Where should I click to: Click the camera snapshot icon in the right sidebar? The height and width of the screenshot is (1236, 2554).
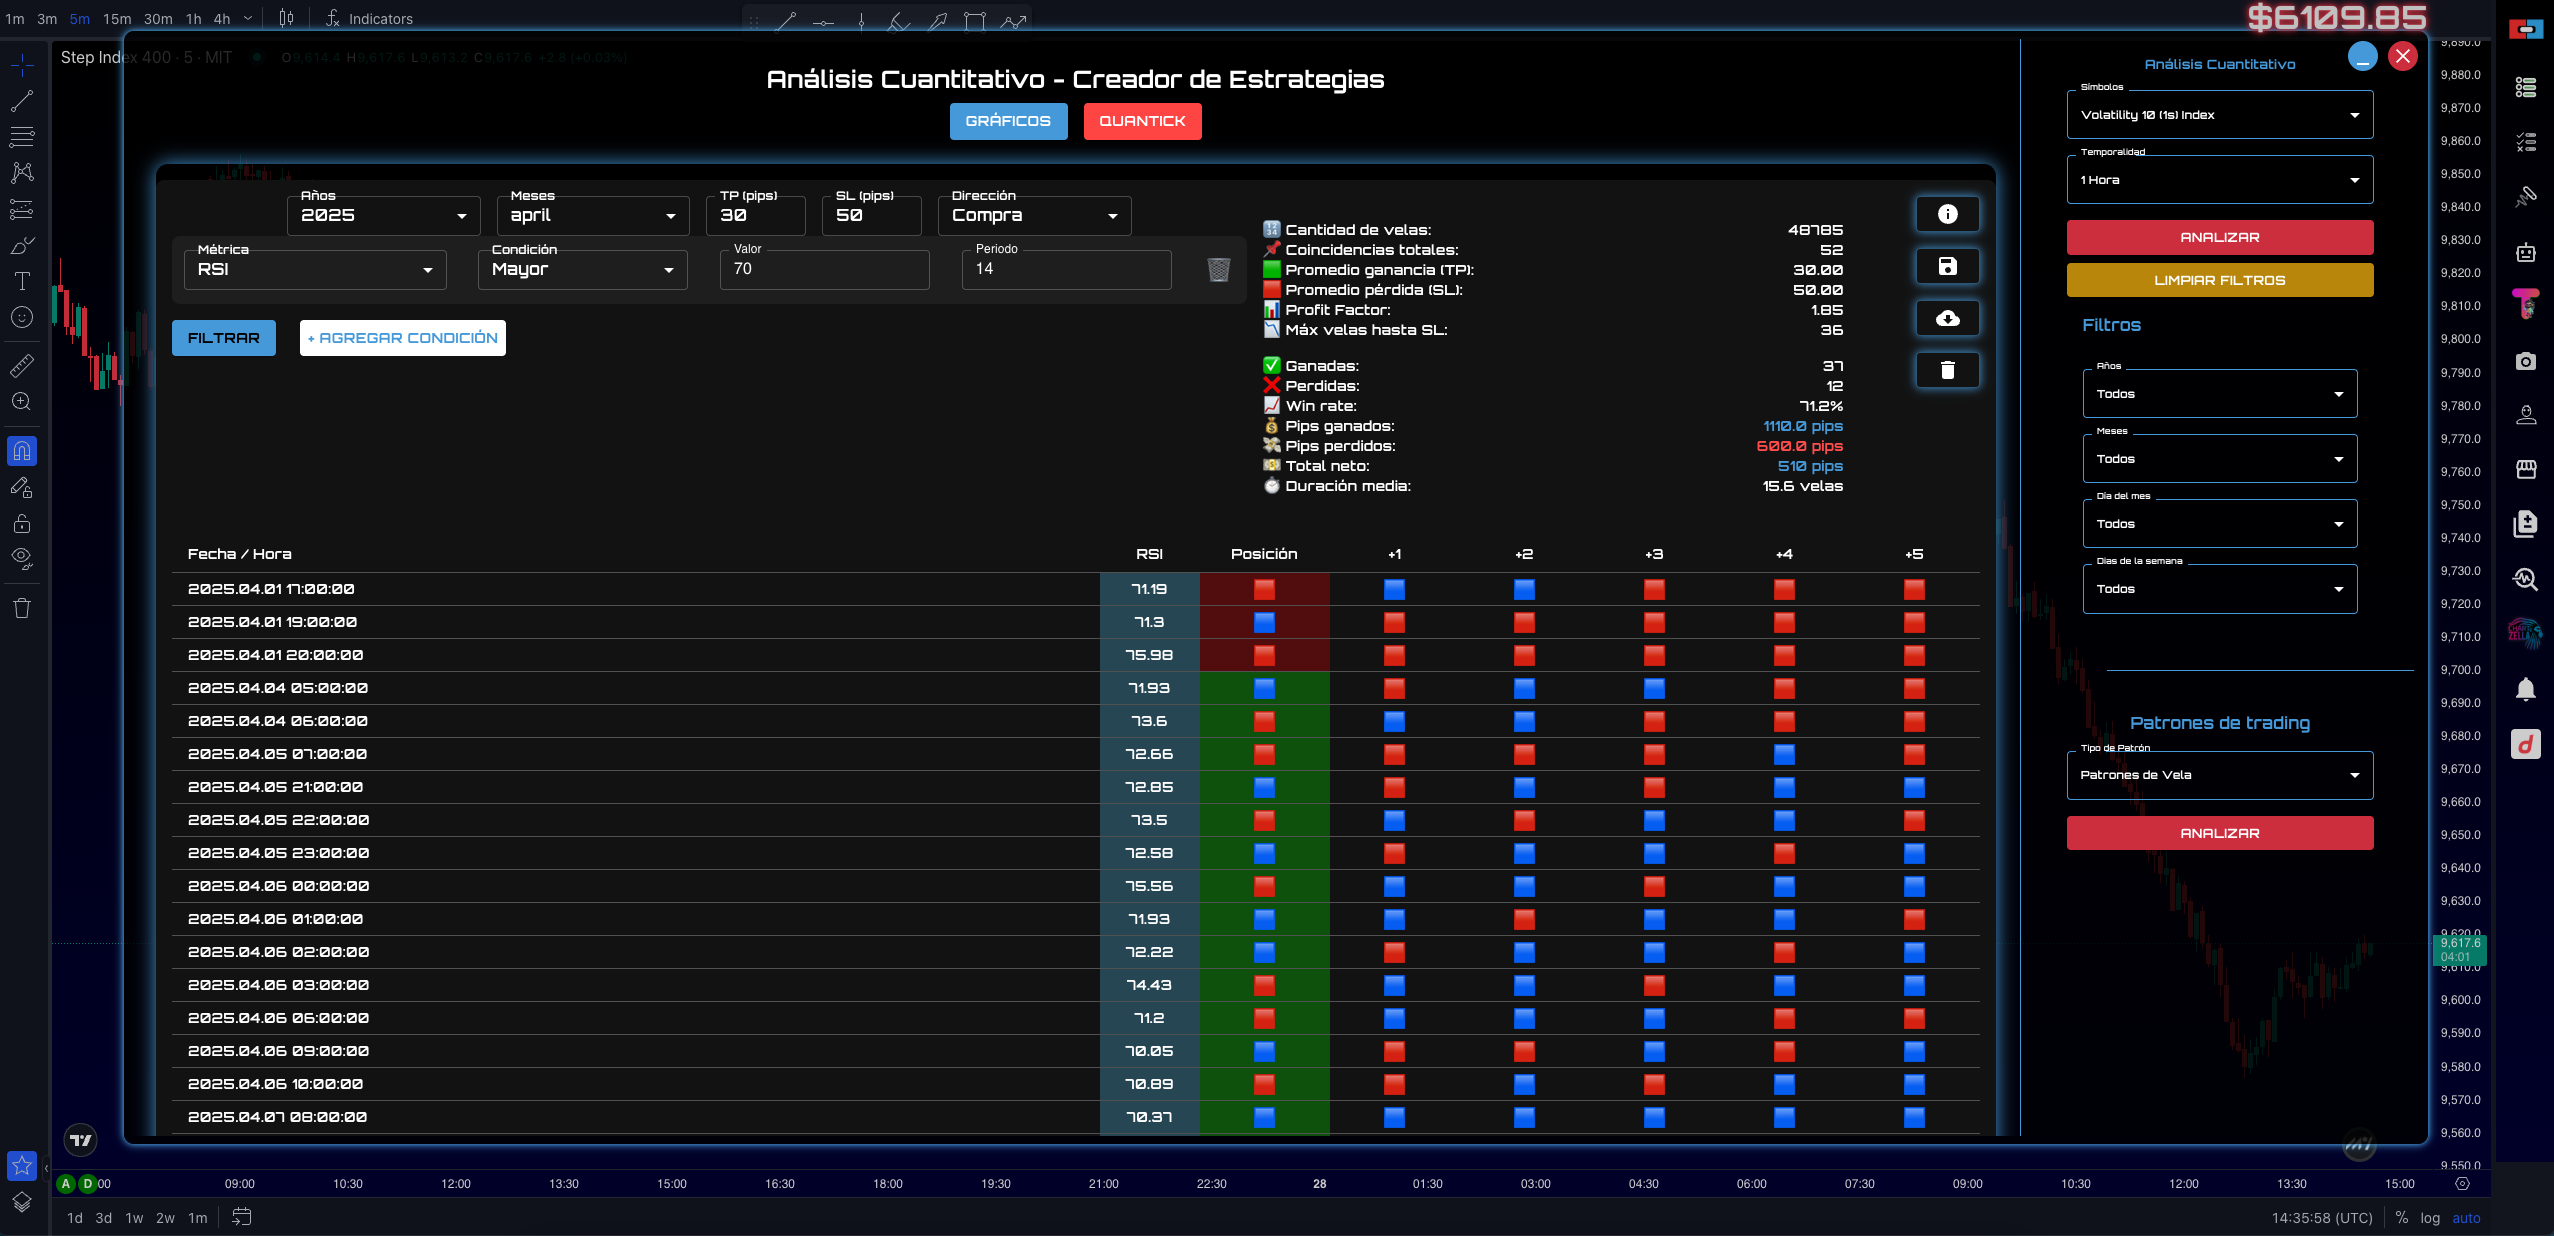pos(2526,361)
